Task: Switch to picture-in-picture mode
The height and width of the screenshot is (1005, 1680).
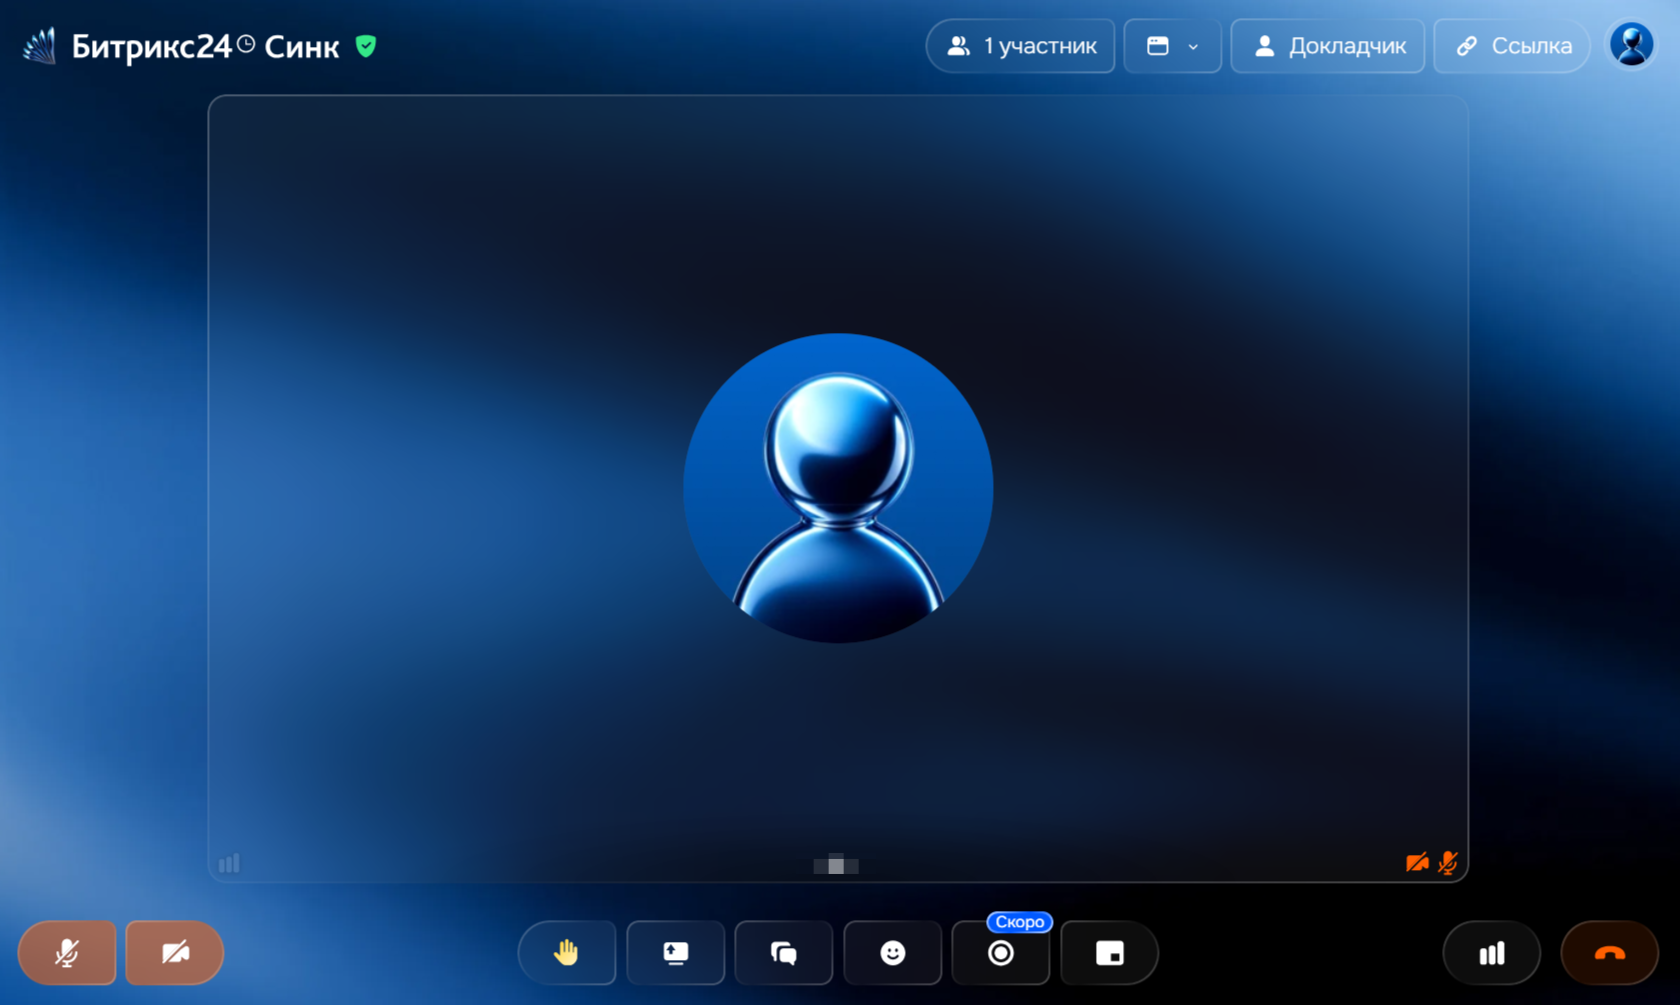Action: tap(1110, 953)
